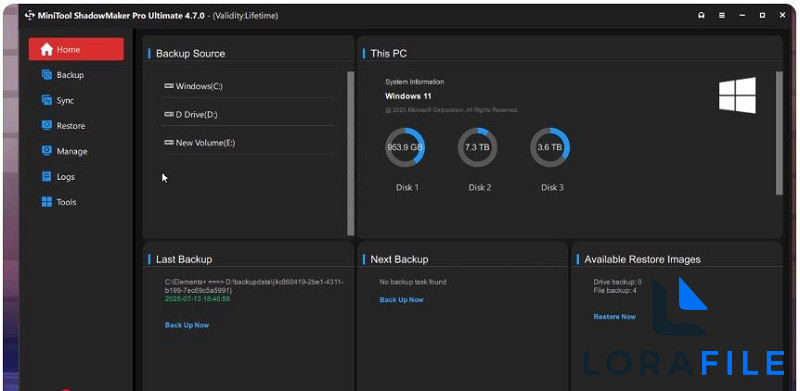Screen dimensions: 800x391
Task: Open the hamburger menu in title bar
Action: click(722, 16)
